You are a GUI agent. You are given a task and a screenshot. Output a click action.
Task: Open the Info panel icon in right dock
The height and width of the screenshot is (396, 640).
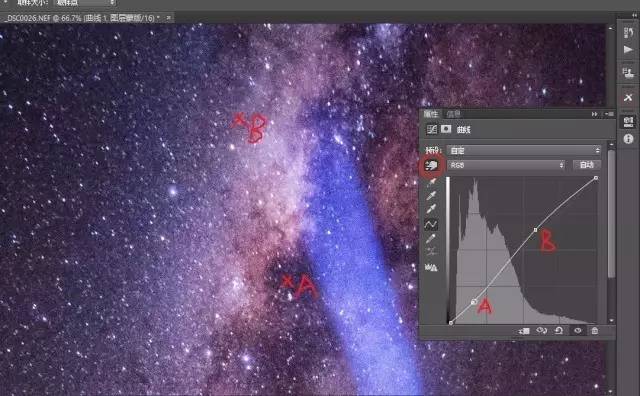[x=628, y=139]
